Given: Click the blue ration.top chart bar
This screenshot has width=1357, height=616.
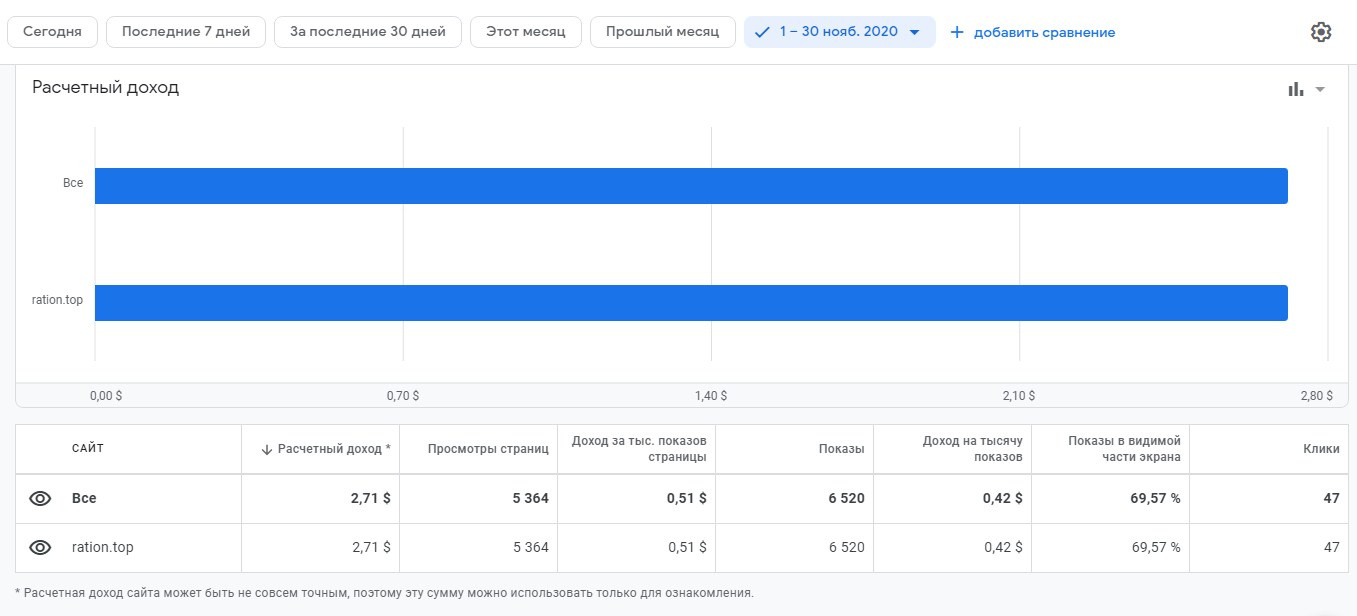Looking at the screenshot, I should [x=690, y=303].
